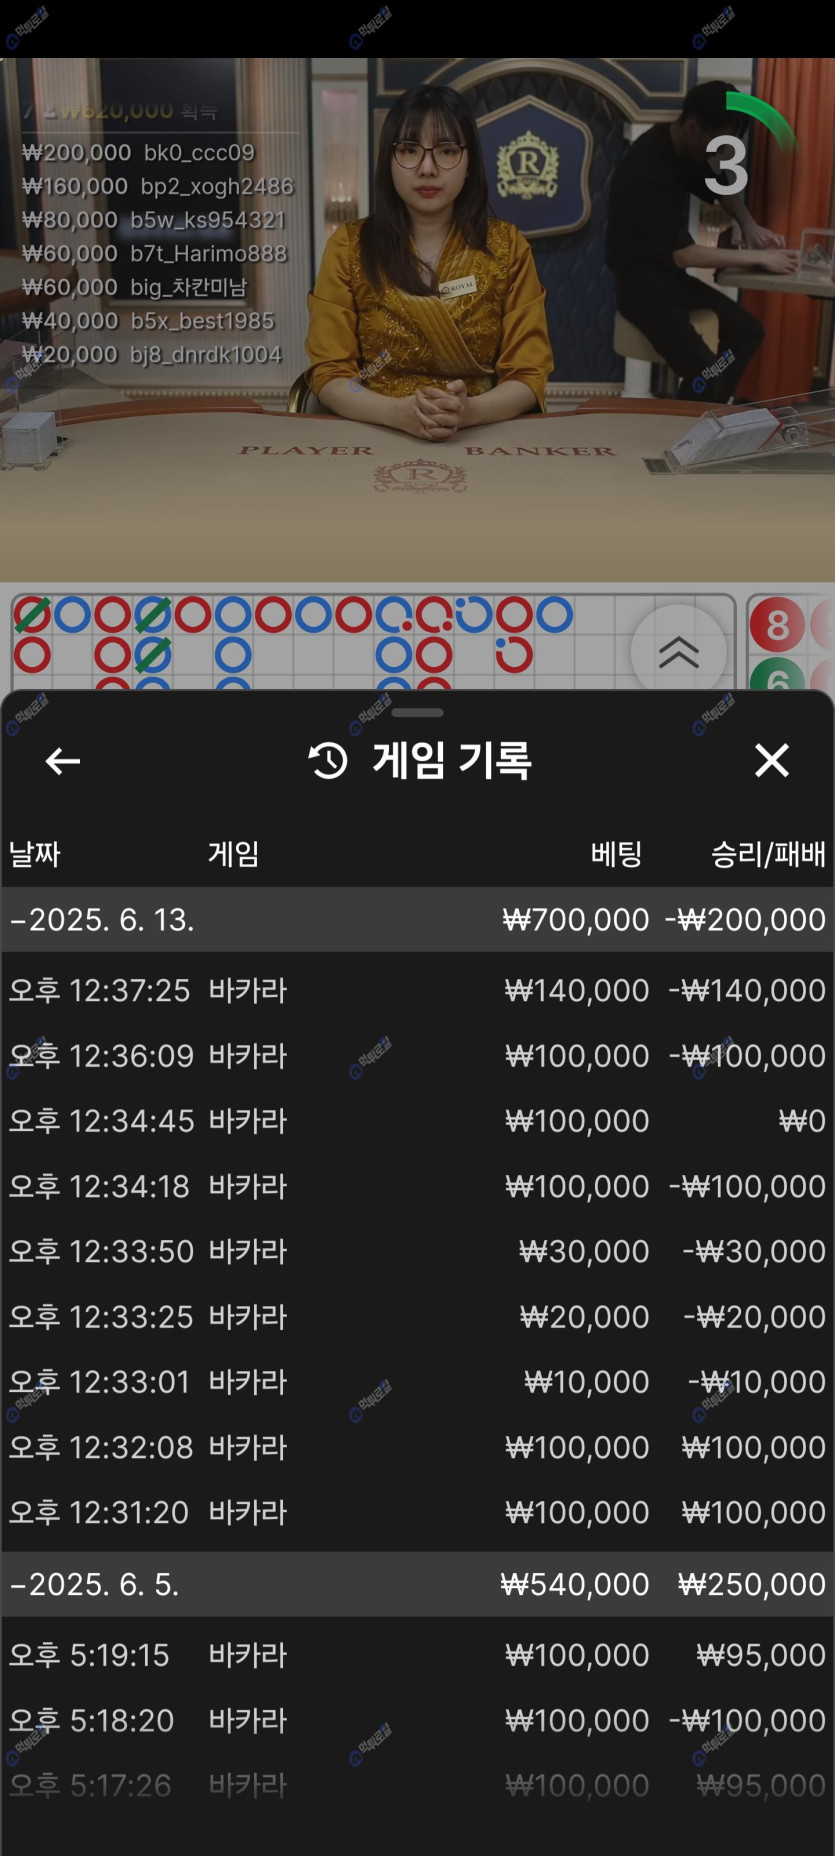Click the 게임 column header
This screenshot has height=1856, width=835.
coord(233,854)
